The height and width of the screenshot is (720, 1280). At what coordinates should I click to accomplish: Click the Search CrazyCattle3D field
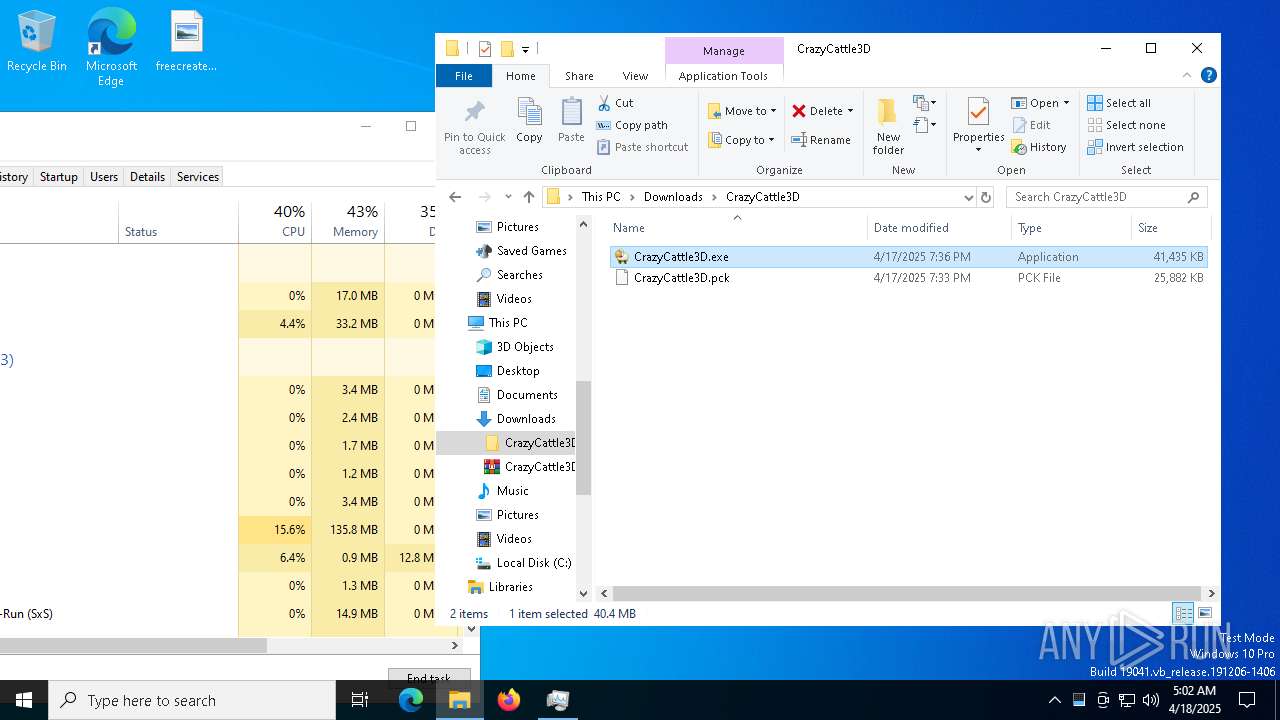[1106, 197]
